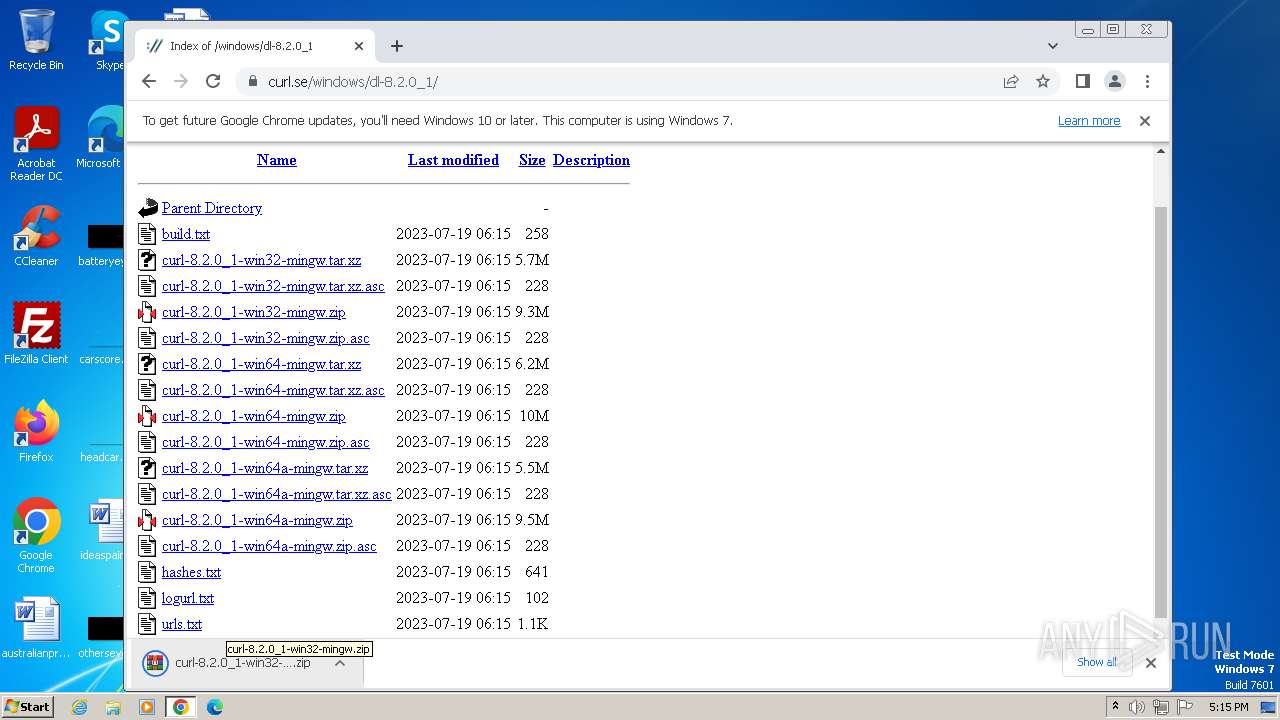Open the Windows Start menu
The height and width of the screenshot is (720, 1280).
pos(28,706)
